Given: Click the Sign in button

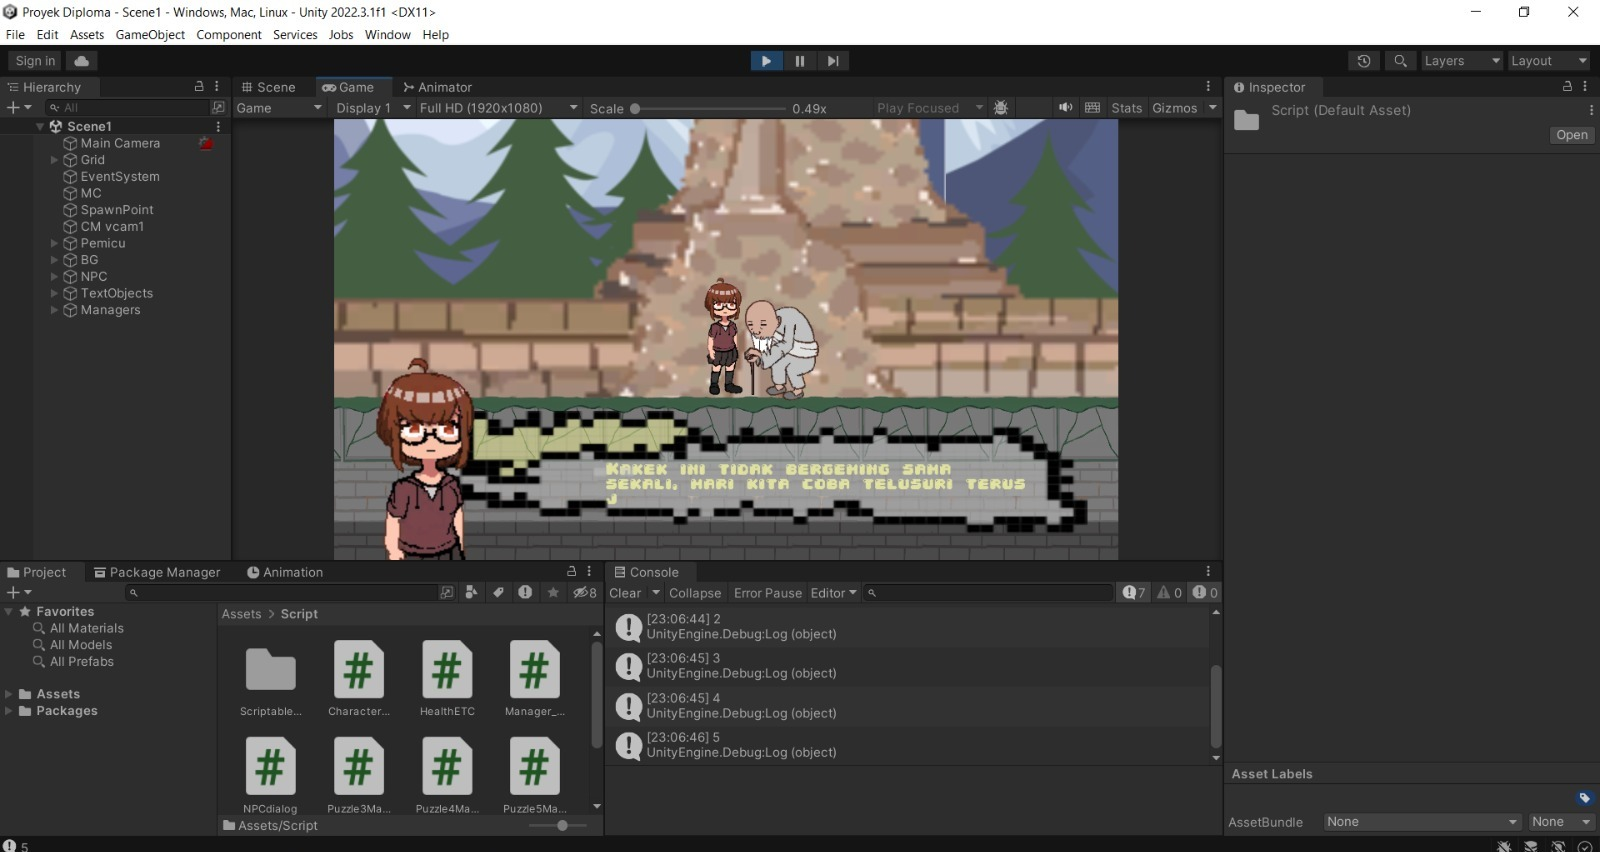Looking at the screenshot, I should [36, 61].
